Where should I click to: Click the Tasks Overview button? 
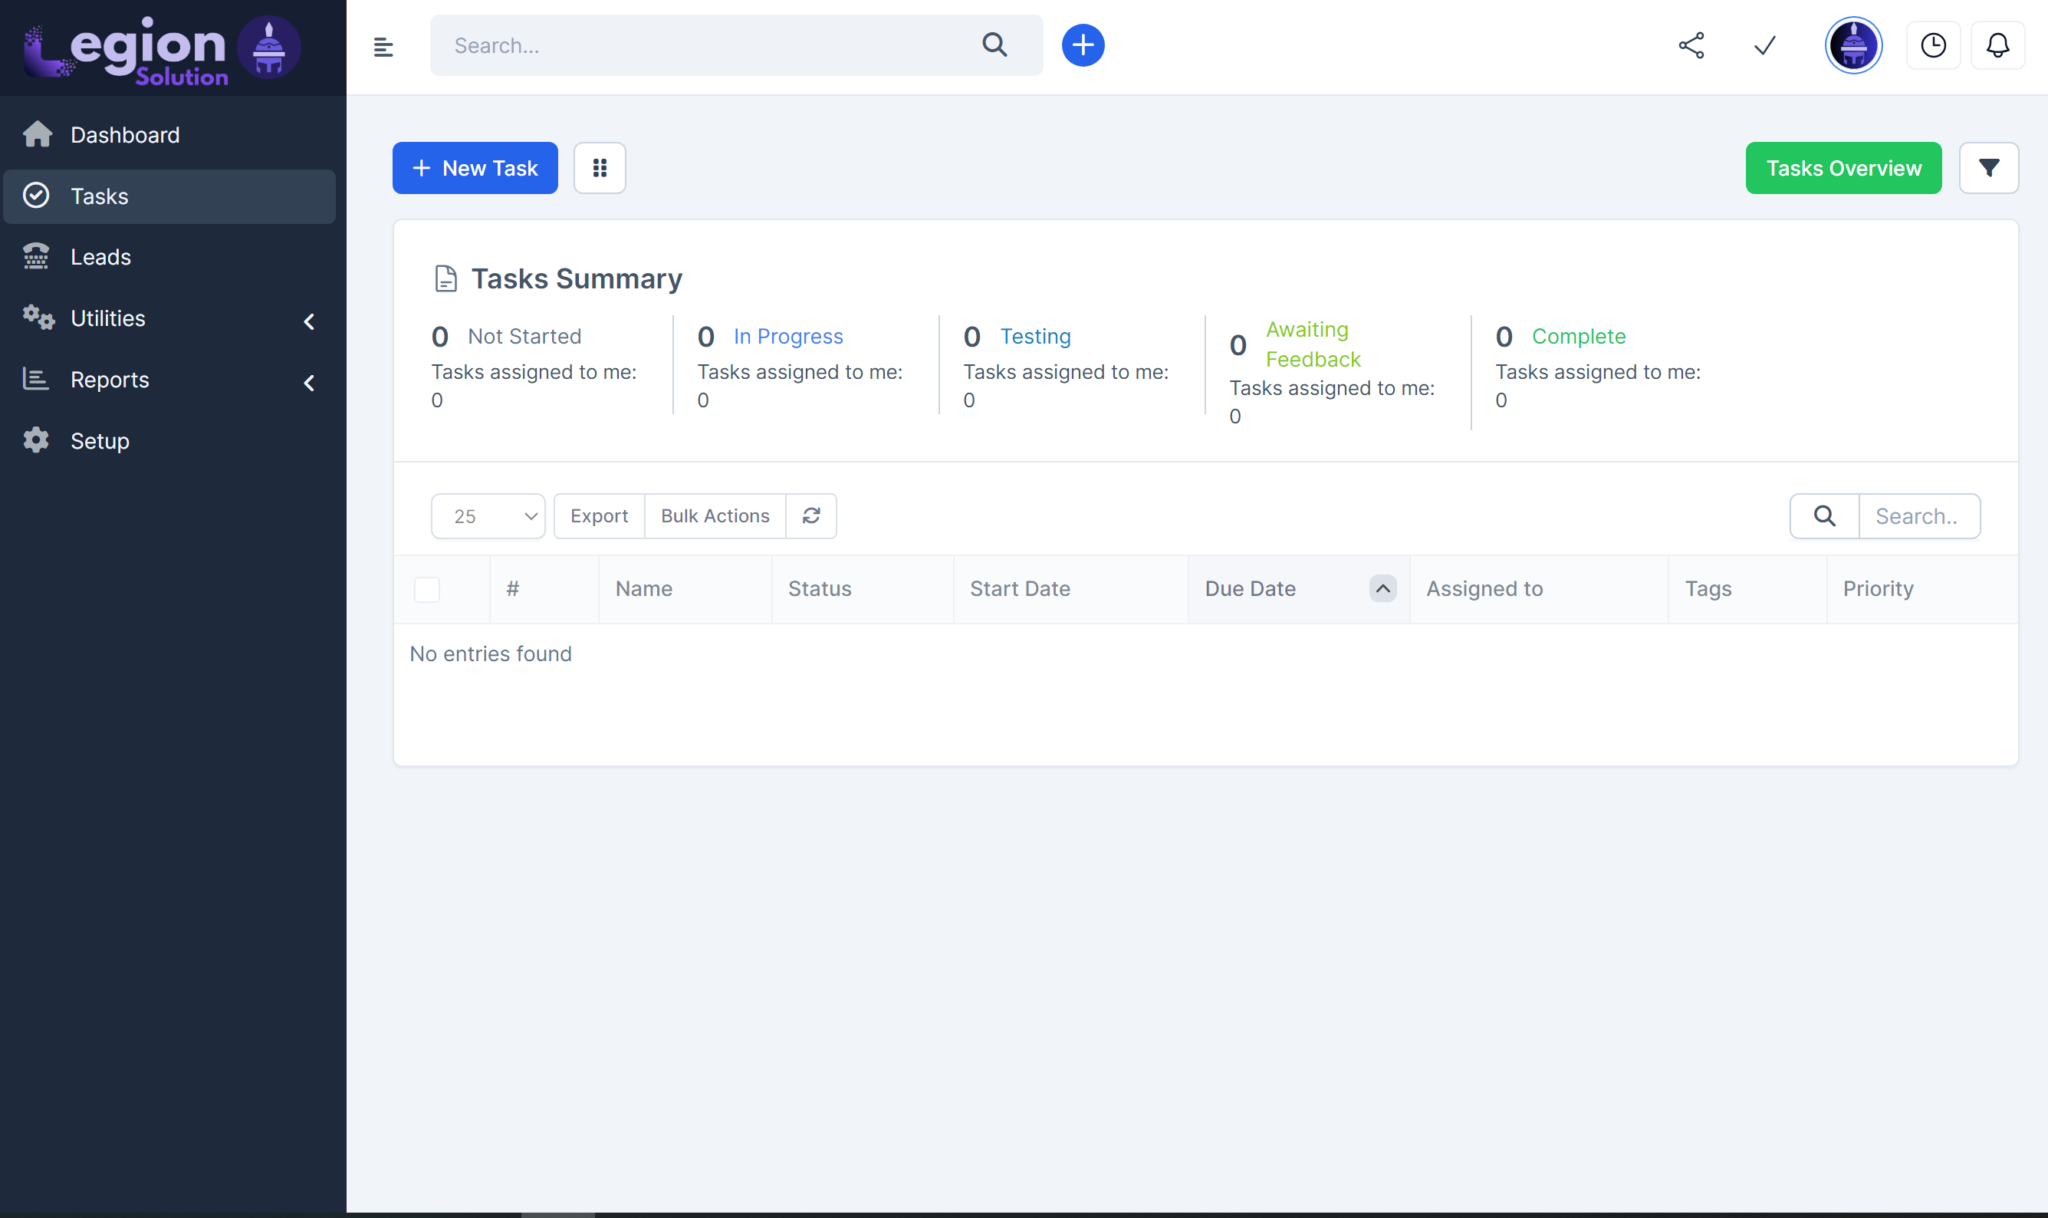1843,168
